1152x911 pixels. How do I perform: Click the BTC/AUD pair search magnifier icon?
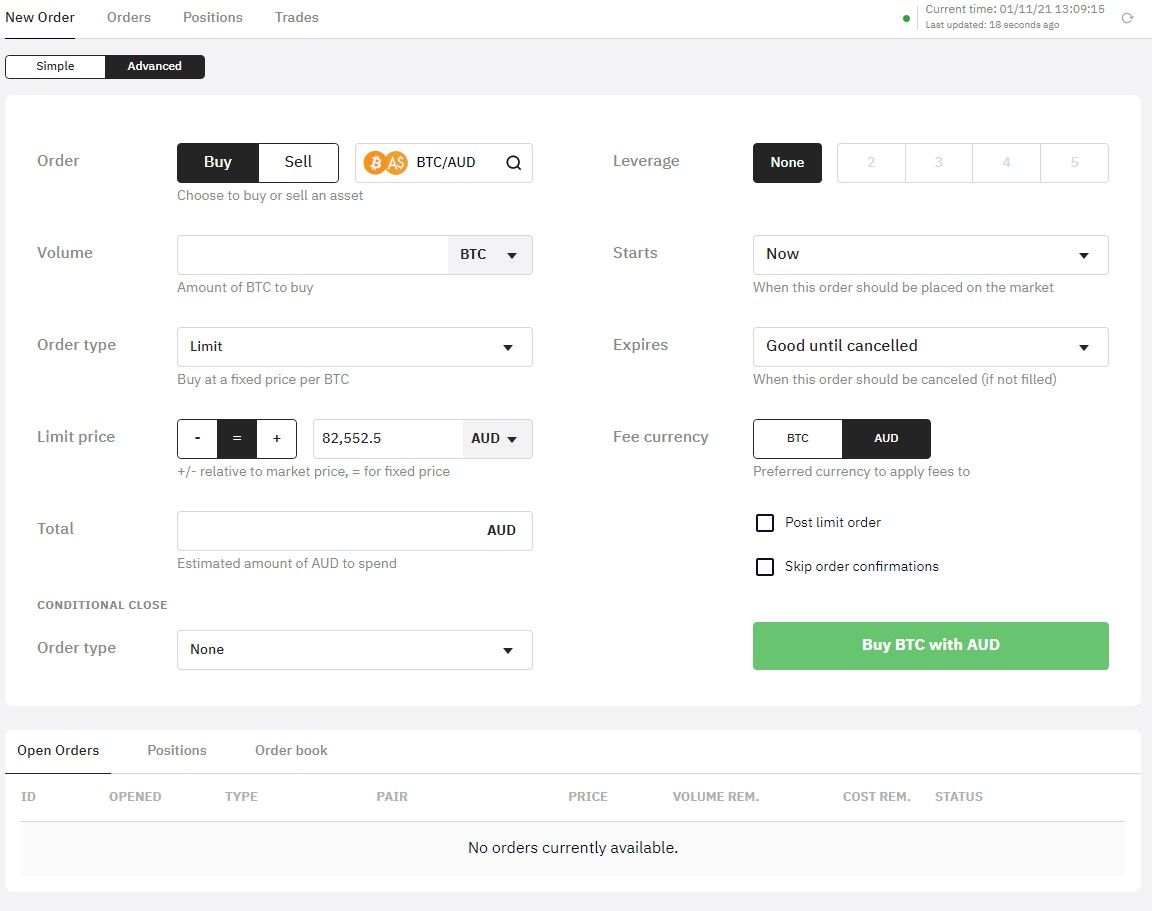coord(514,163)
